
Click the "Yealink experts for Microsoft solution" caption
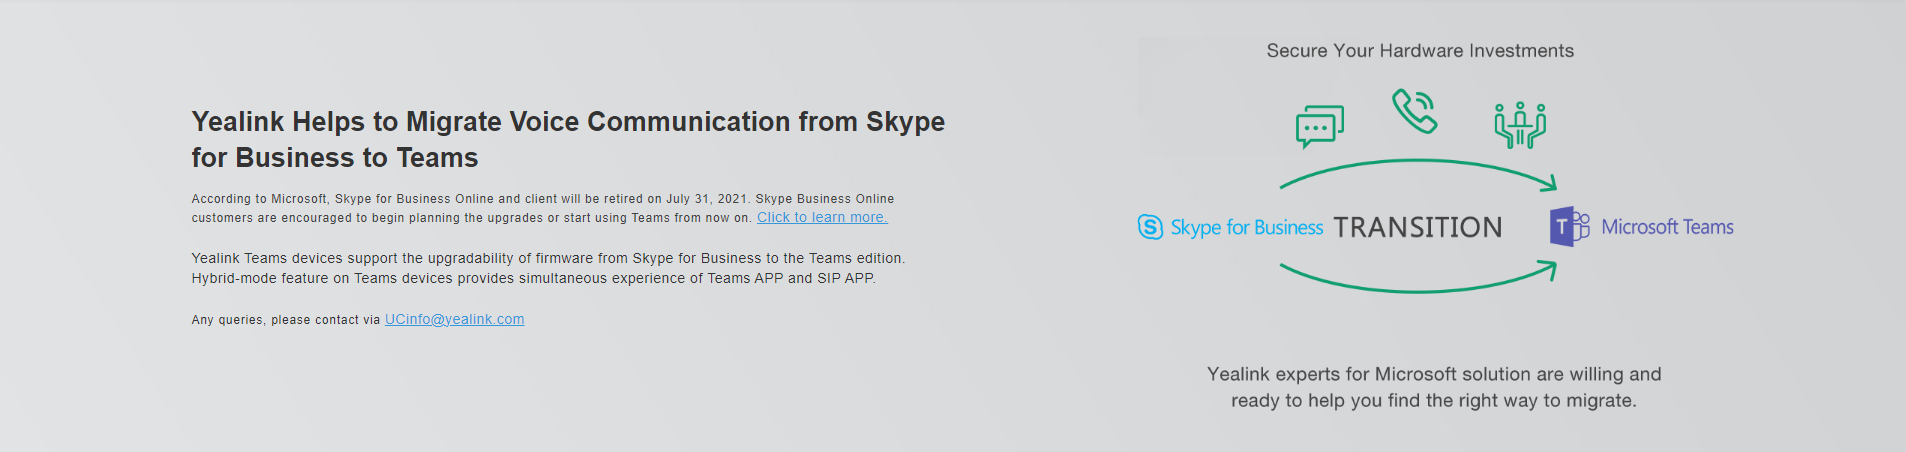(x=1434, y=387)
